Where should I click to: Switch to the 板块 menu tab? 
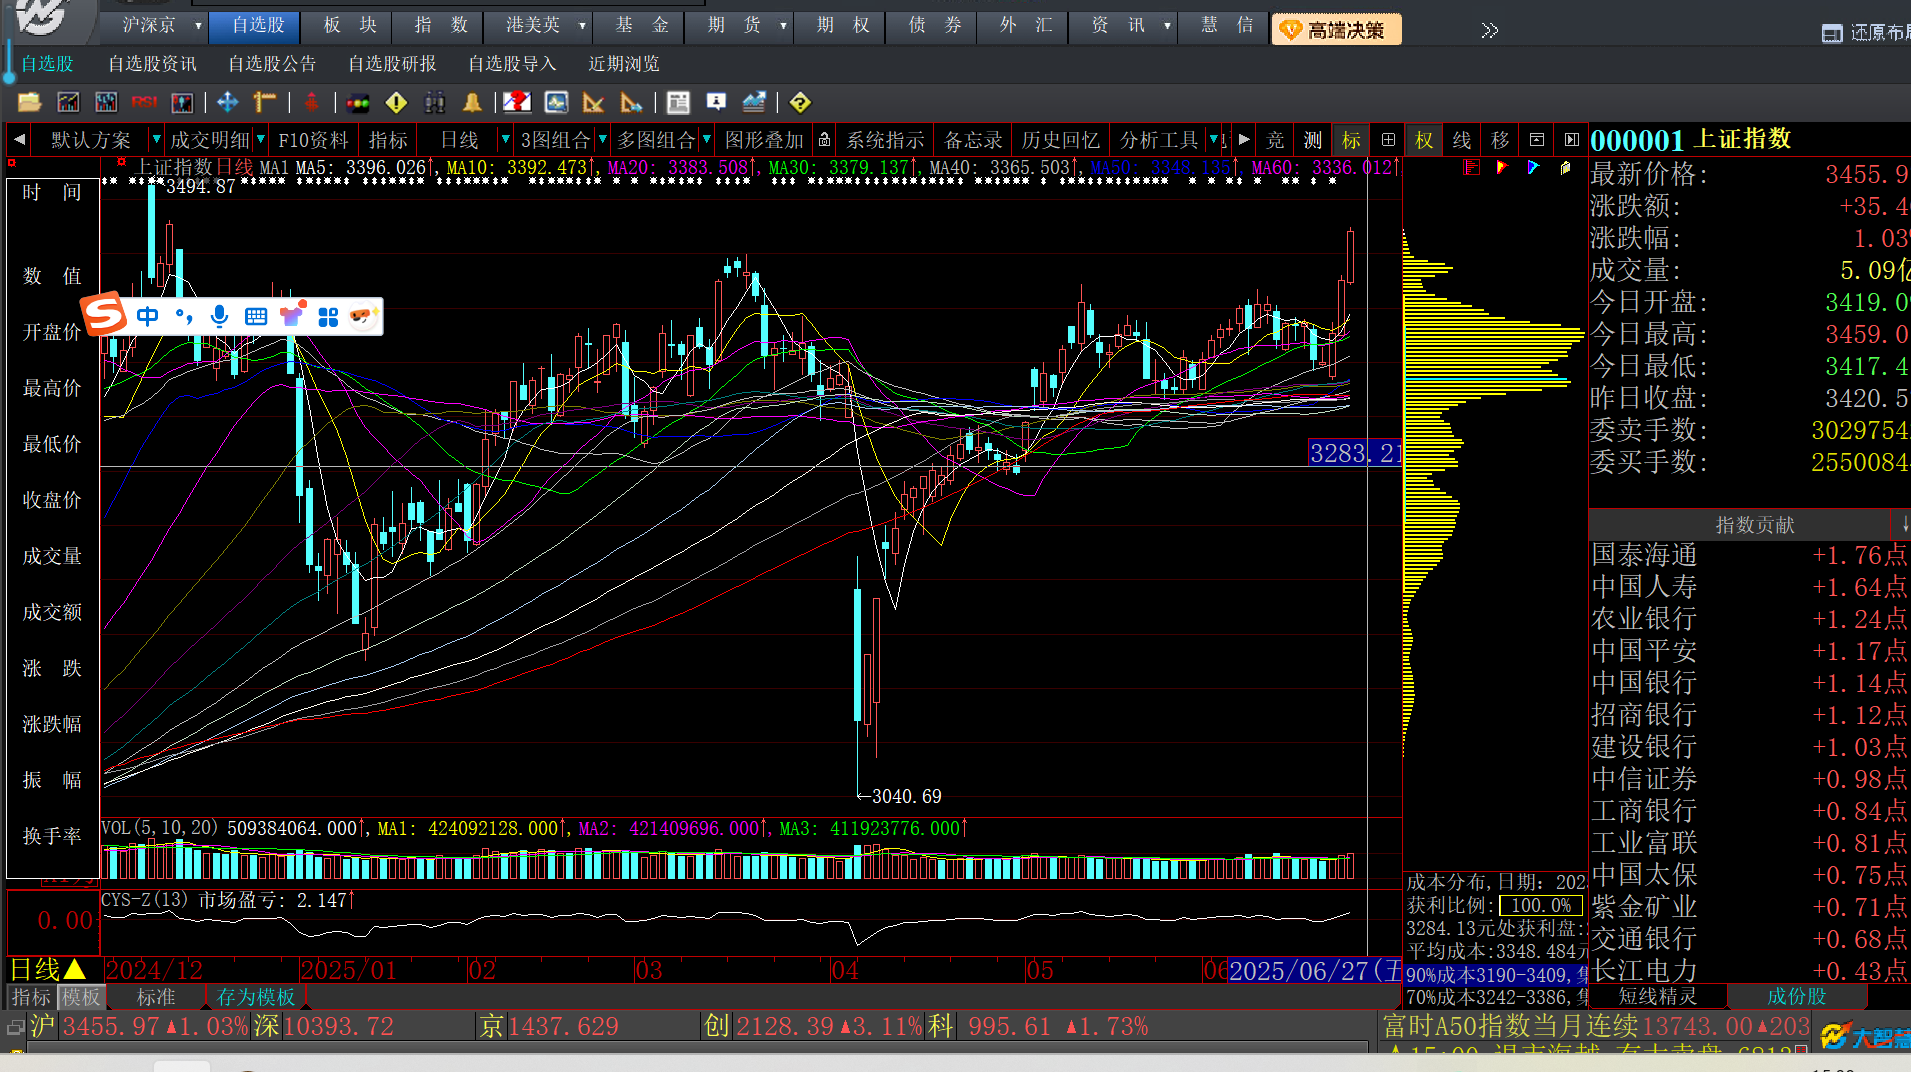click(350, 25)
